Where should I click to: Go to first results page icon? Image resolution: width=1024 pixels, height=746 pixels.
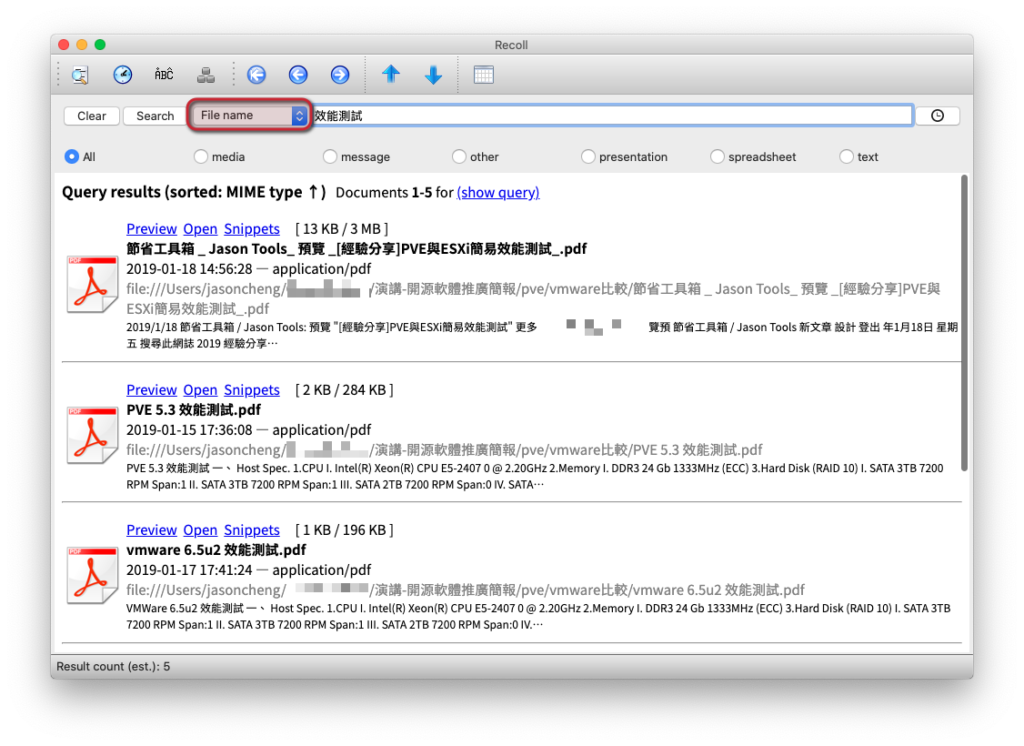point(257,74)
